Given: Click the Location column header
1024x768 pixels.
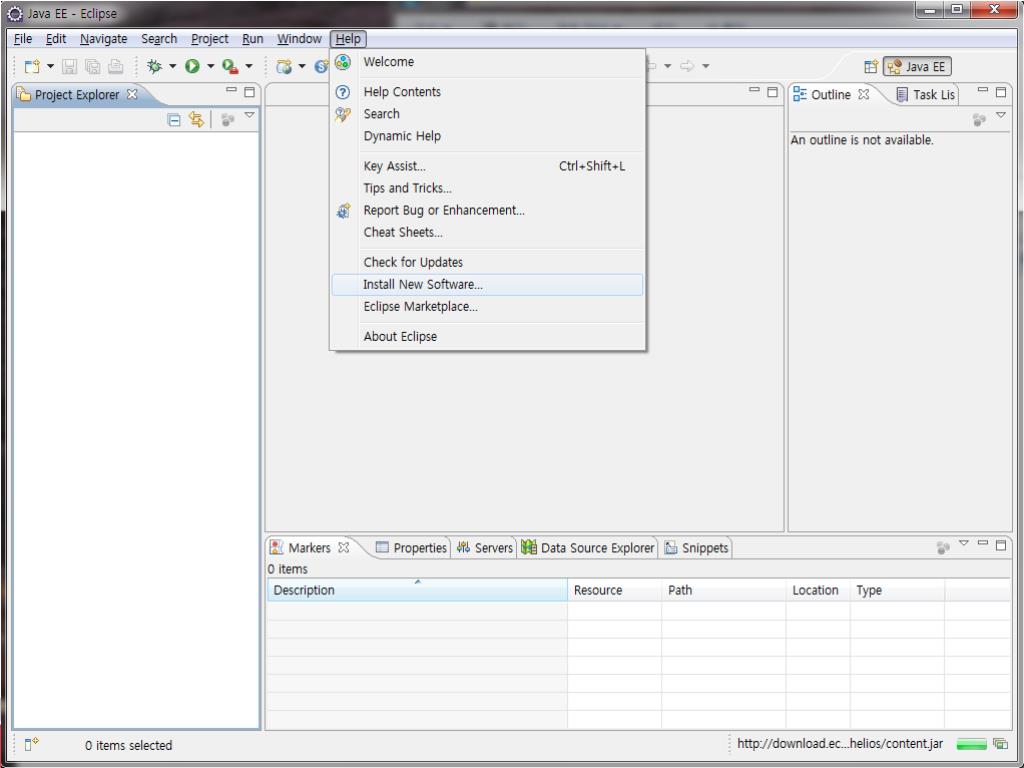Looking at the screenshot, I should pos(818,590).
